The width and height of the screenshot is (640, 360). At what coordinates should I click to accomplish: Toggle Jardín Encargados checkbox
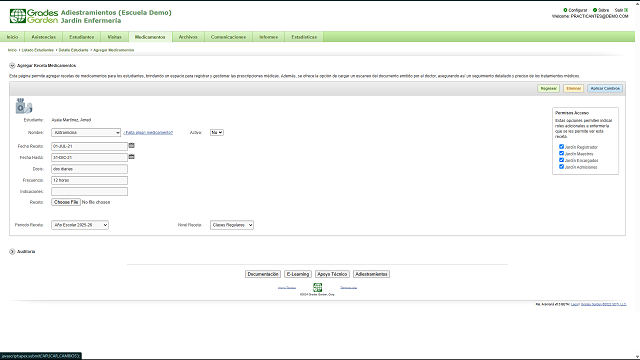coord(561,160)
